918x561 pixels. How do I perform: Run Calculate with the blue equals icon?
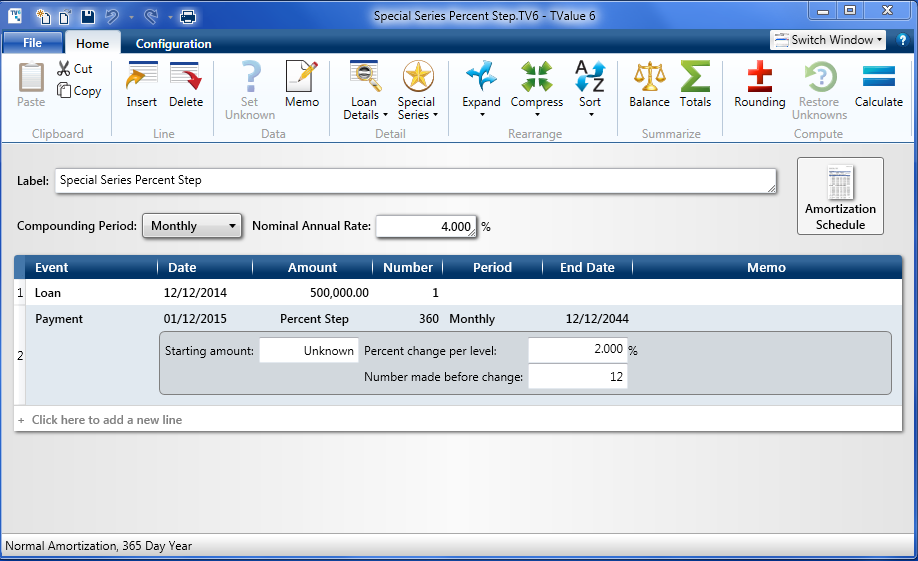(x=879, y=85)
